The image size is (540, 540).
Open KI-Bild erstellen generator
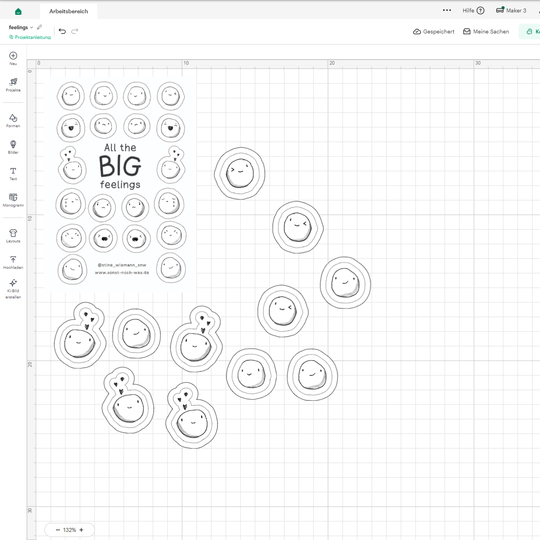coord(13,289)
